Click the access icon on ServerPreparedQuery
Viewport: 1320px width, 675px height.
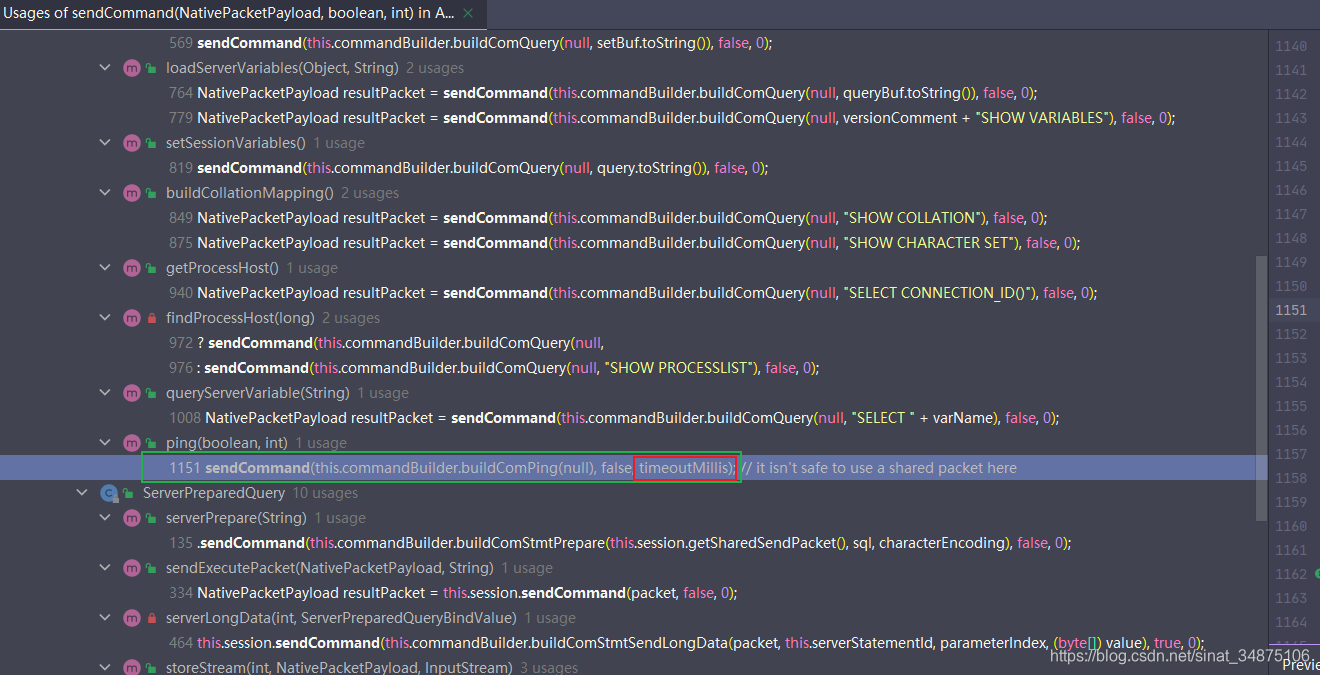(x=128, y=493)
